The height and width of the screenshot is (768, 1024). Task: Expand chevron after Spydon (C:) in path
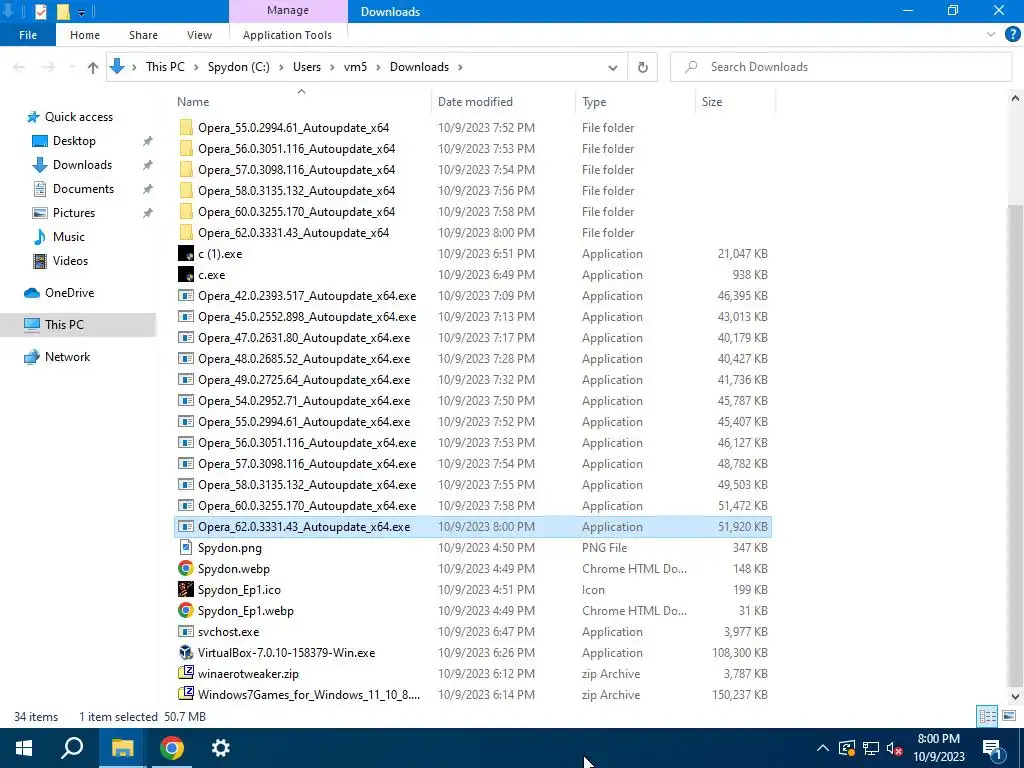[281, 67]
